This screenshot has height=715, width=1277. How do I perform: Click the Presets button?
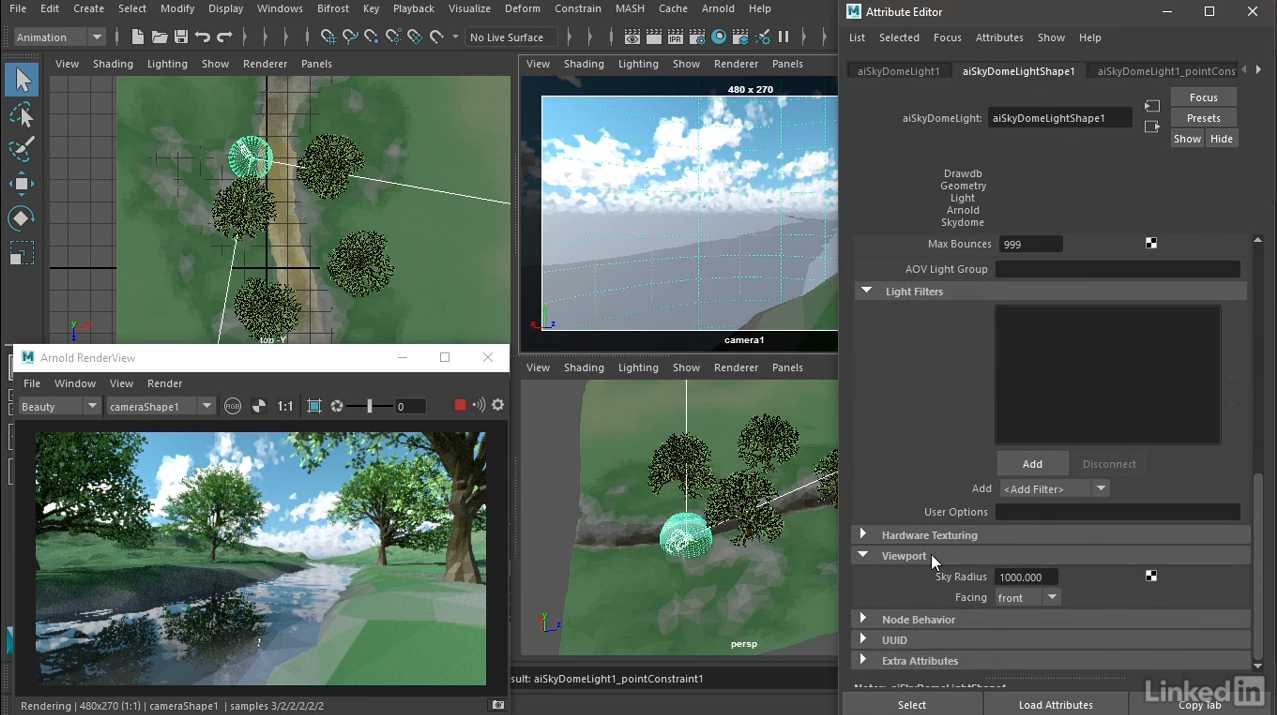(x=1203, y=118)
